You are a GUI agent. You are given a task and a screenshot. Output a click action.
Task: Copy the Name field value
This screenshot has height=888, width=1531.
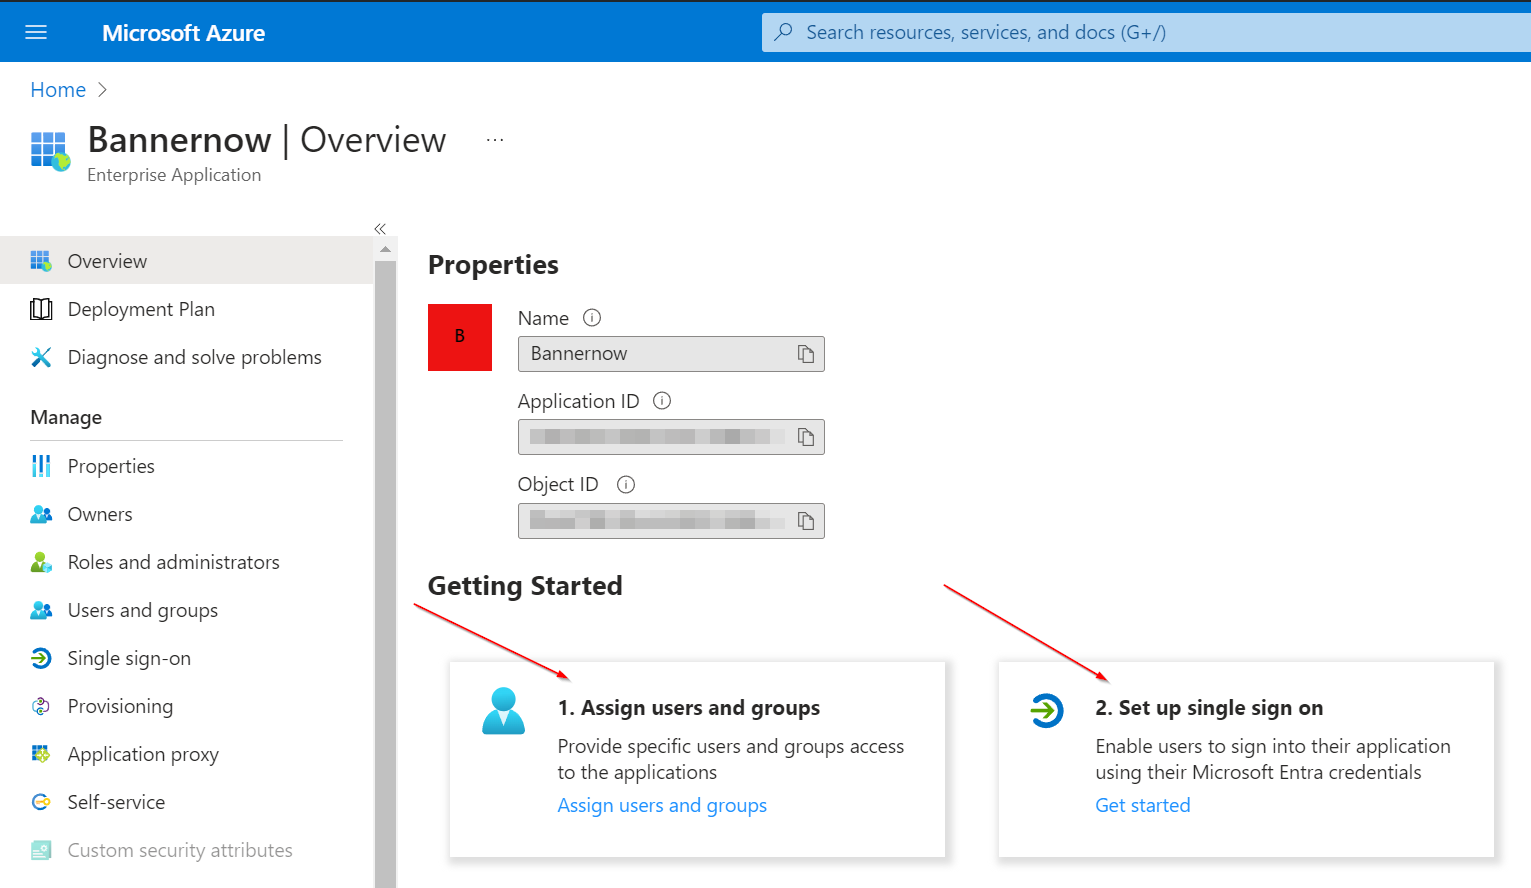click(x=806, y=354)
